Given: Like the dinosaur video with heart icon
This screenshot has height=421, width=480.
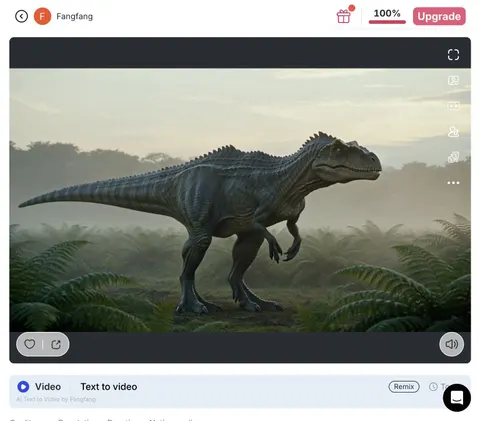Looking at the screenshot, I should [x=30, y=344].
